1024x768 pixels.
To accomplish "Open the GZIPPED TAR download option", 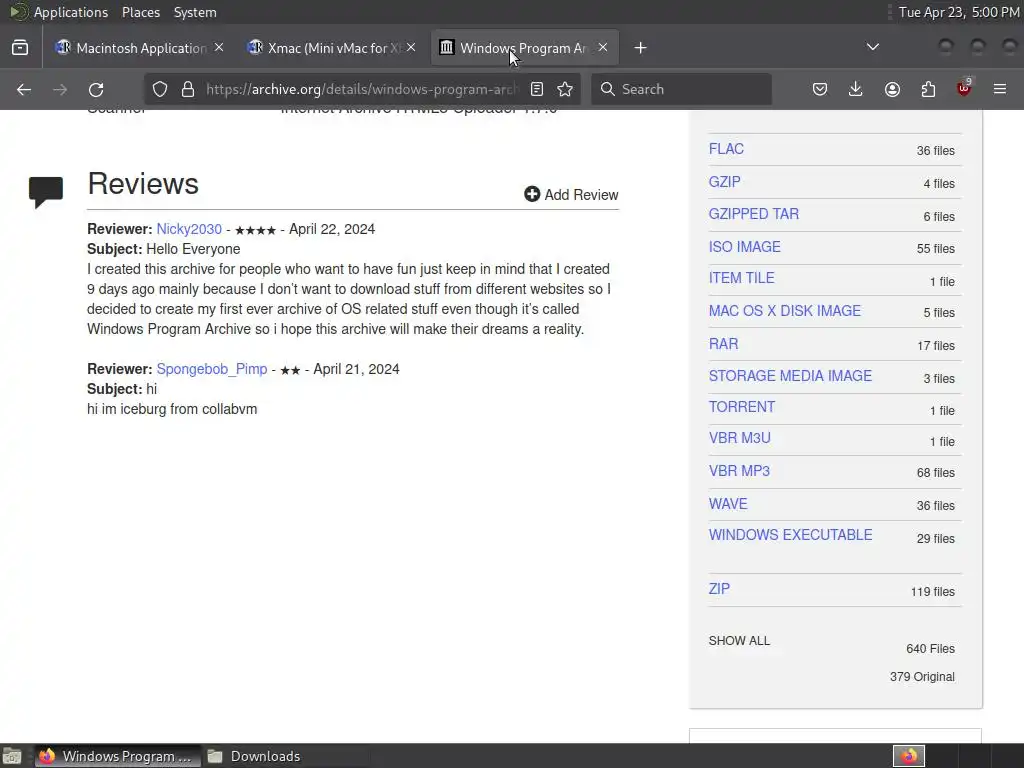I will 754,214.
